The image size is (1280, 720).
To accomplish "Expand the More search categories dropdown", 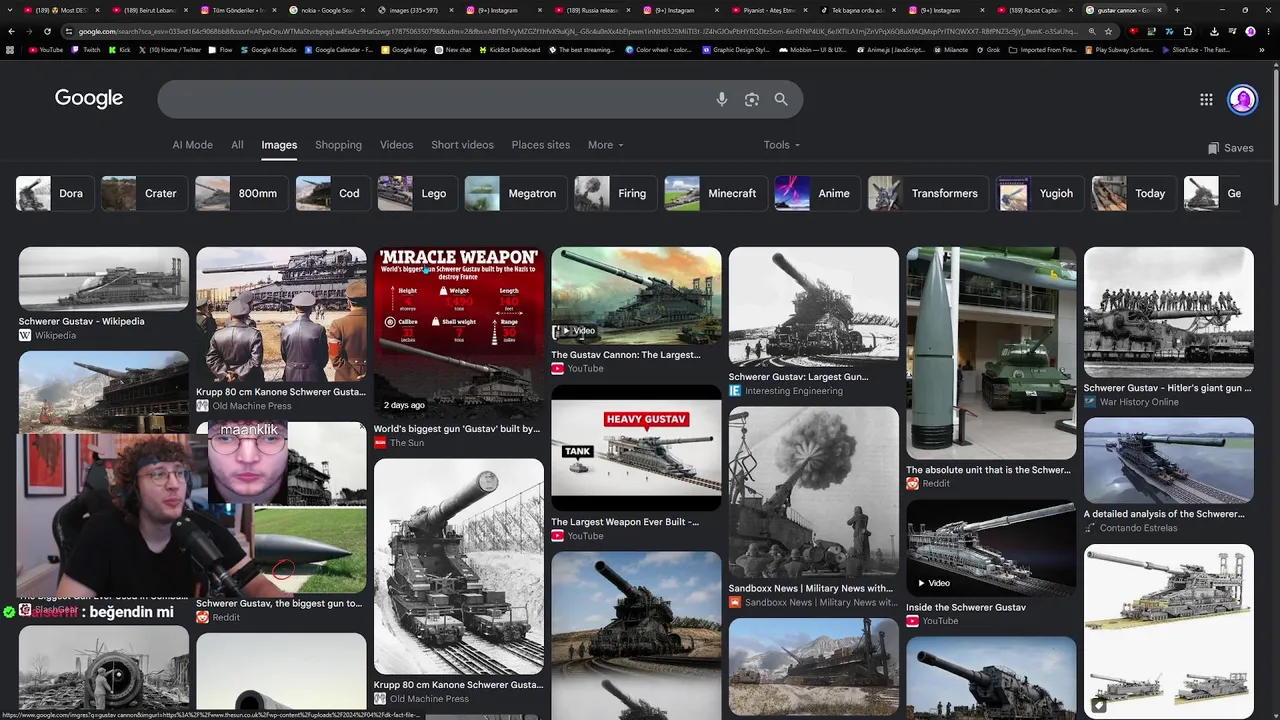I will pos(605,145).
